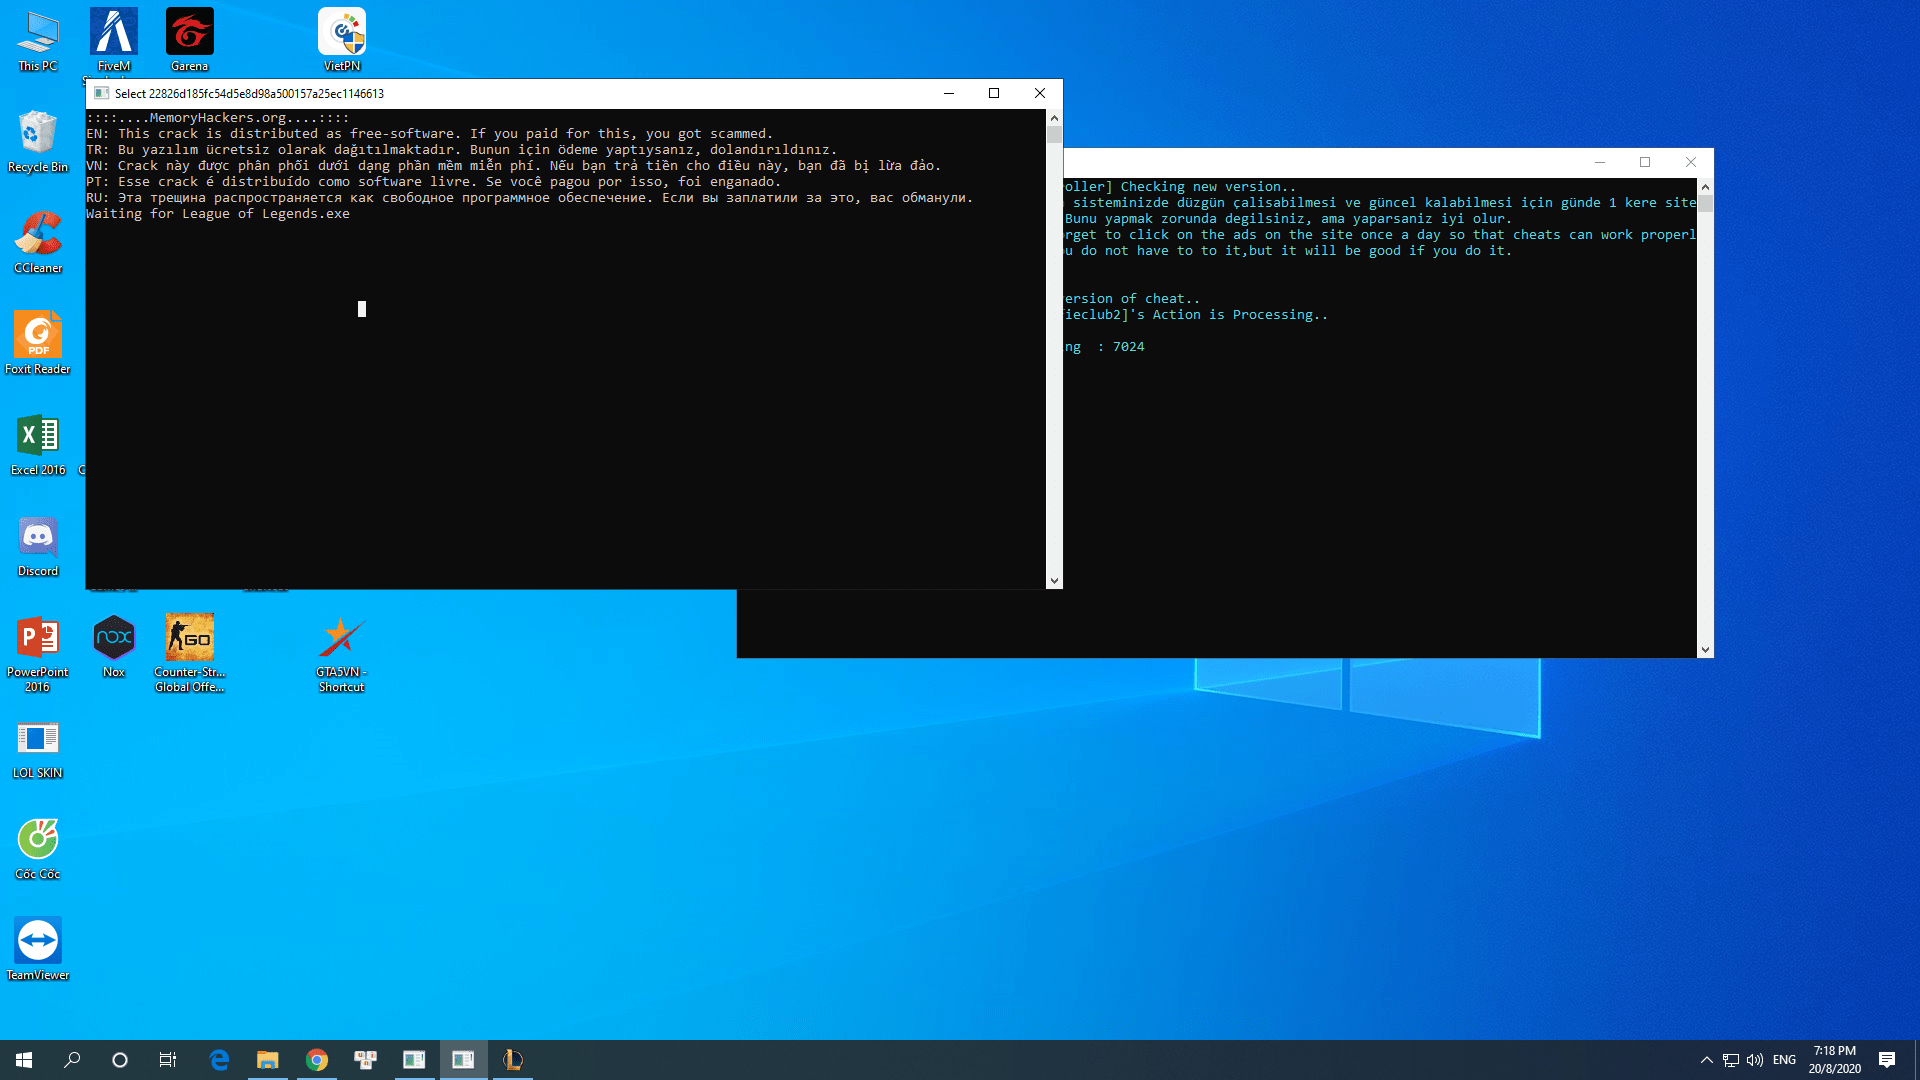Open the Recycle Bin
Viewport: 1920px width, 1080px height.
[x=38, y=142]
